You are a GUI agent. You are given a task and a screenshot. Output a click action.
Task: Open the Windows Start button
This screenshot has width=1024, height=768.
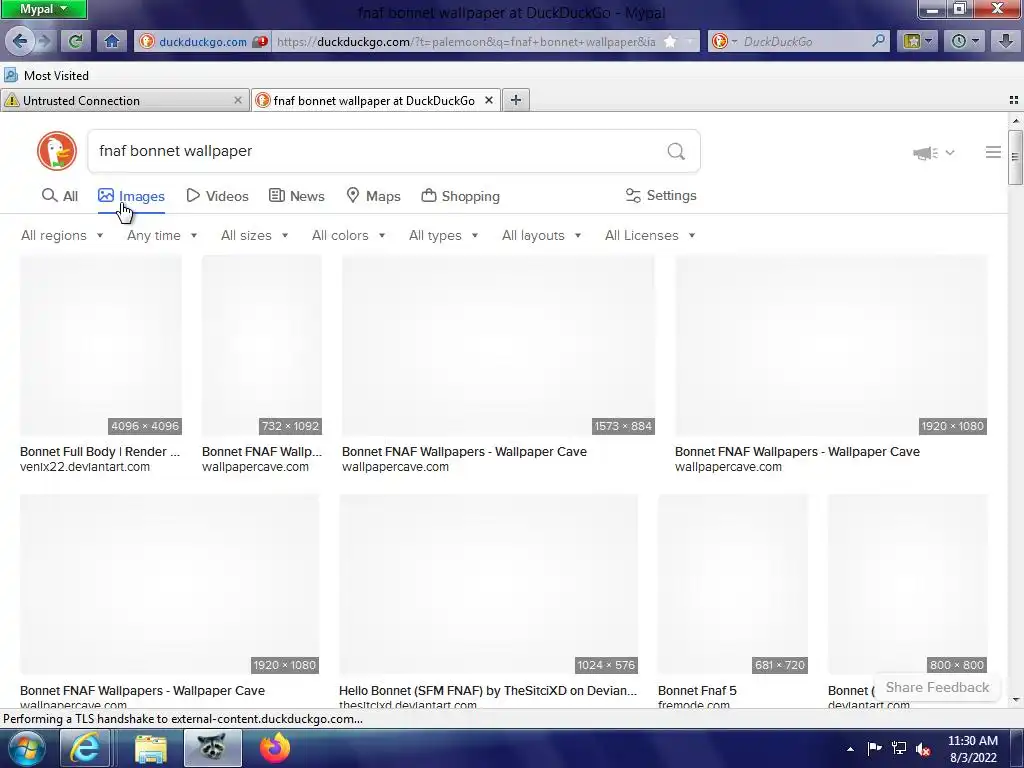tap(27, 748)
